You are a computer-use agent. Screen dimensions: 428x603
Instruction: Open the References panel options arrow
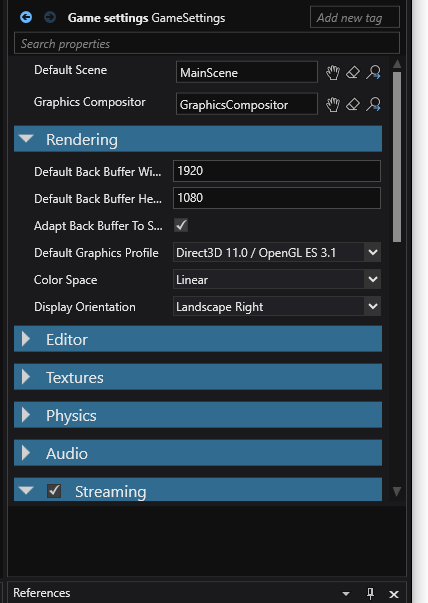[x=346, y=594]
